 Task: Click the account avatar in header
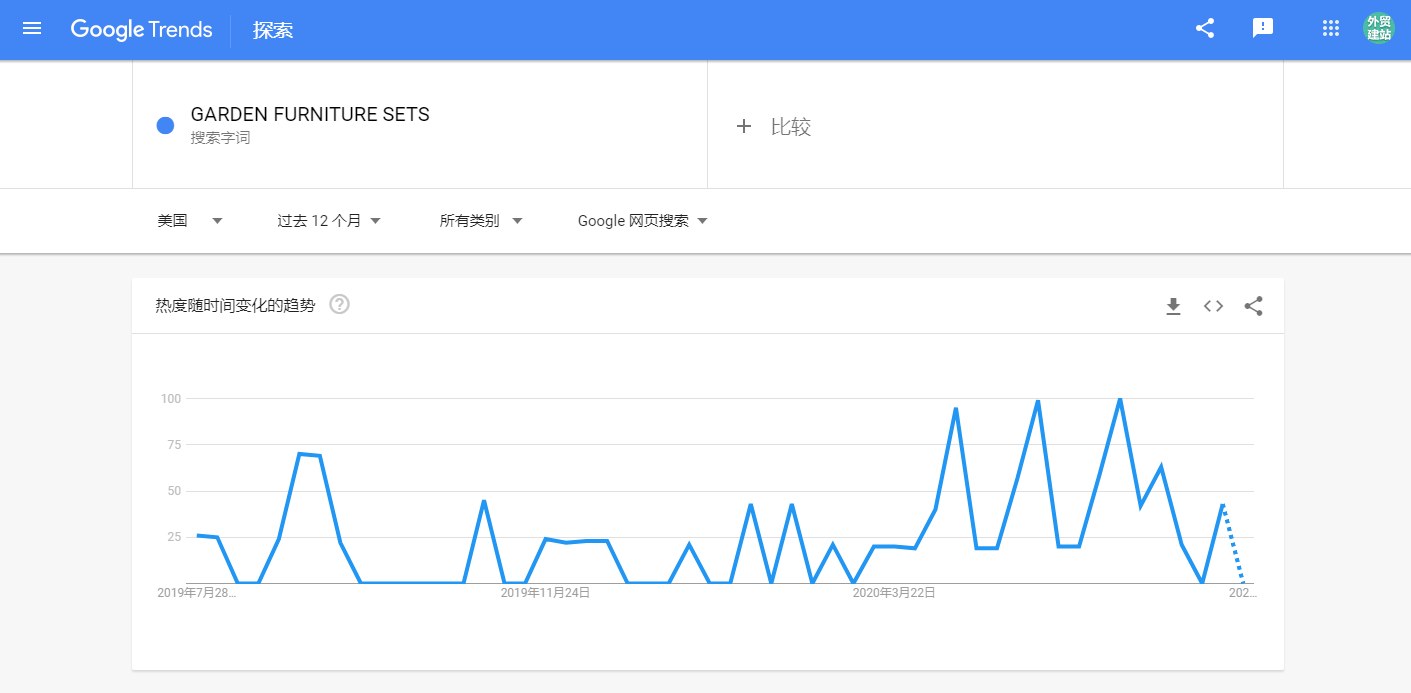pos(1379,28)
